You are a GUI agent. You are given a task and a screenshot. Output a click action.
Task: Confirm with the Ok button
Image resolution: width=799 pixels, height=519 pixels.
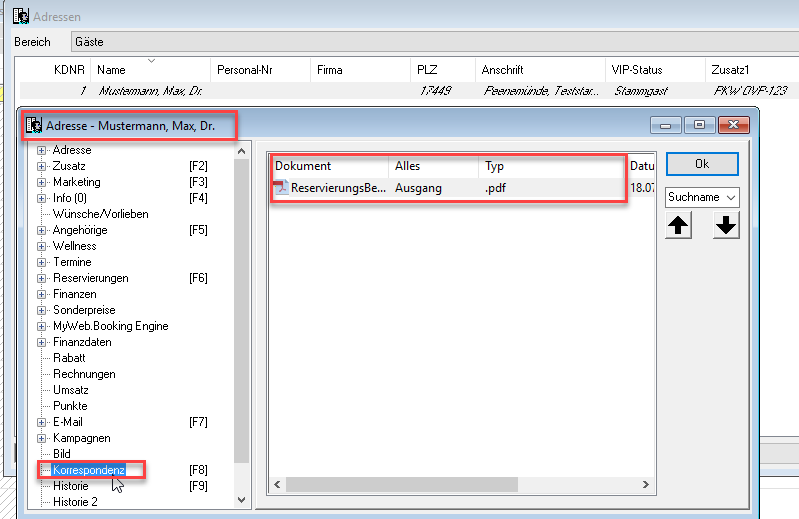tap(702, 164)
